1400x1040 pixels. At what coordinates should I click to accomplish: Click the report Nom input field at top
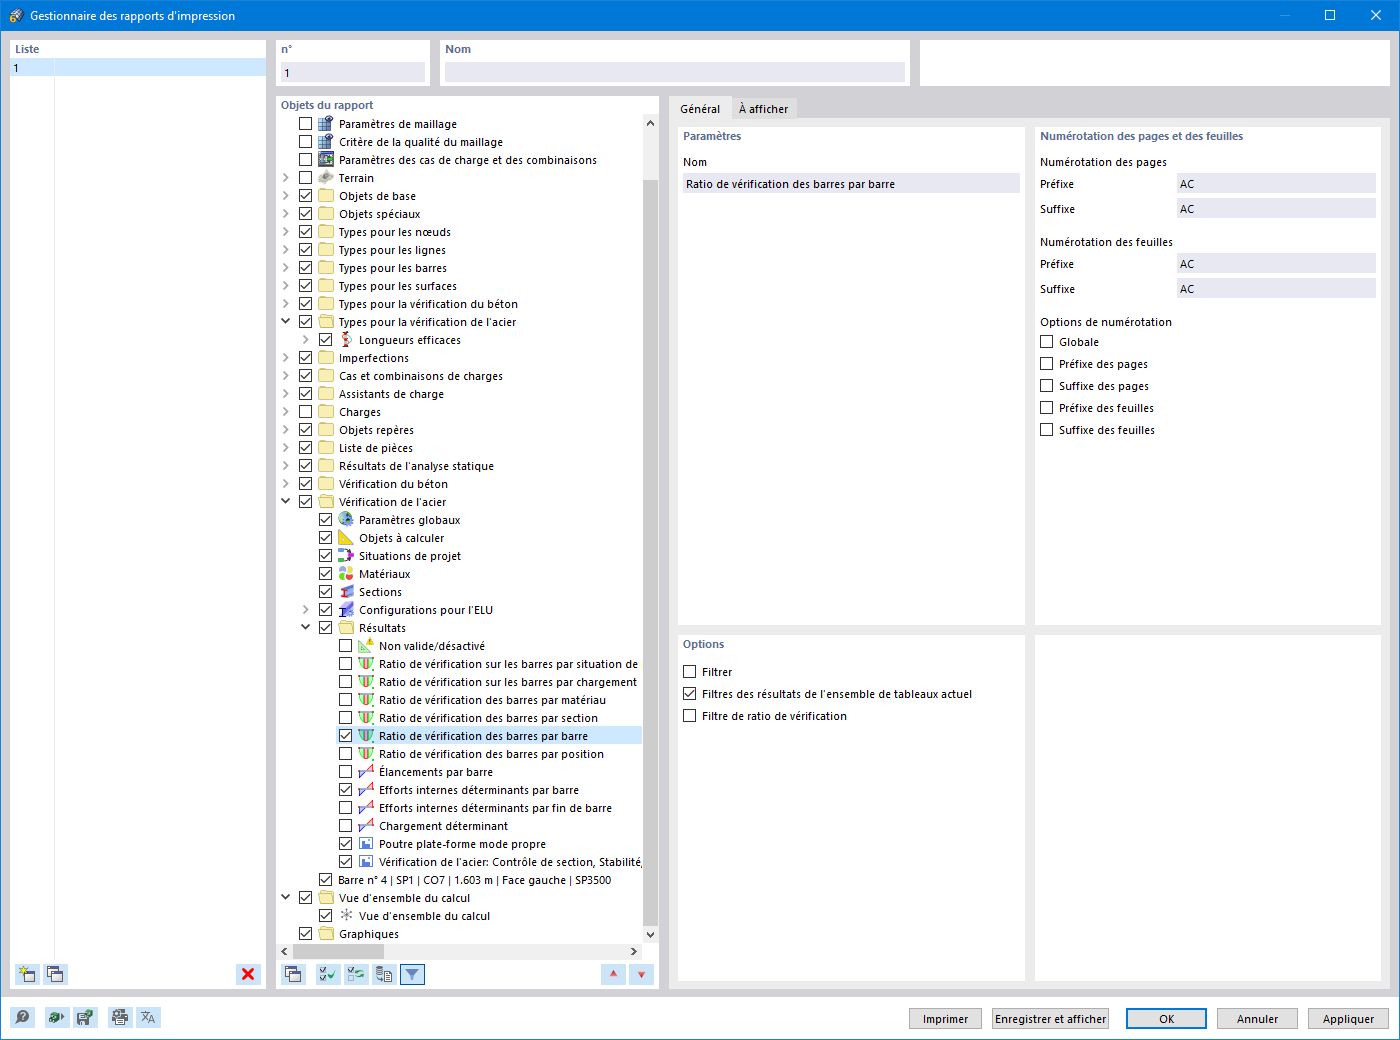click(x=675, y=72)
